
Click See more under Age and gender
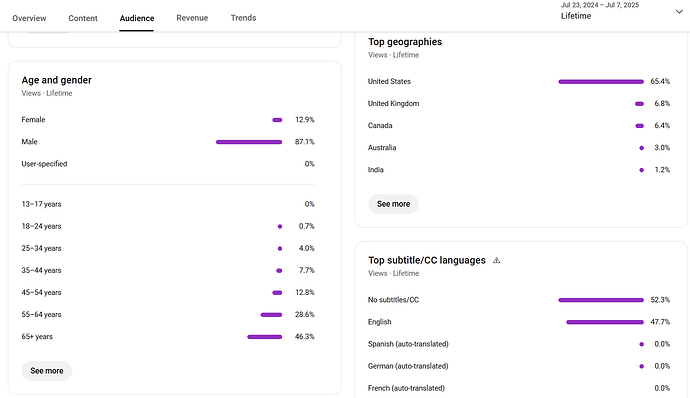(47, 371)
